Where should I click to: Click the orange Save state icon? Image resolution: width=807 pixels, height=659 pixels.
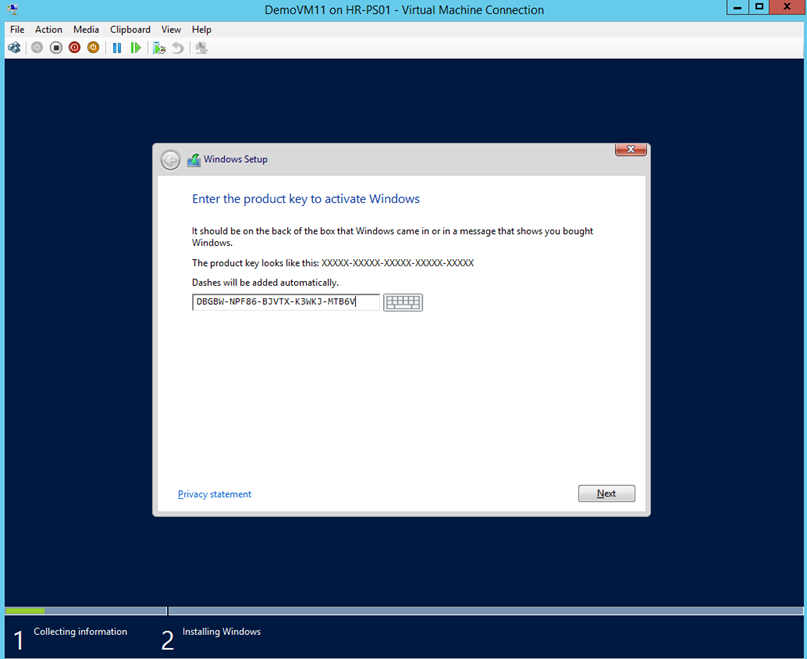93,47
